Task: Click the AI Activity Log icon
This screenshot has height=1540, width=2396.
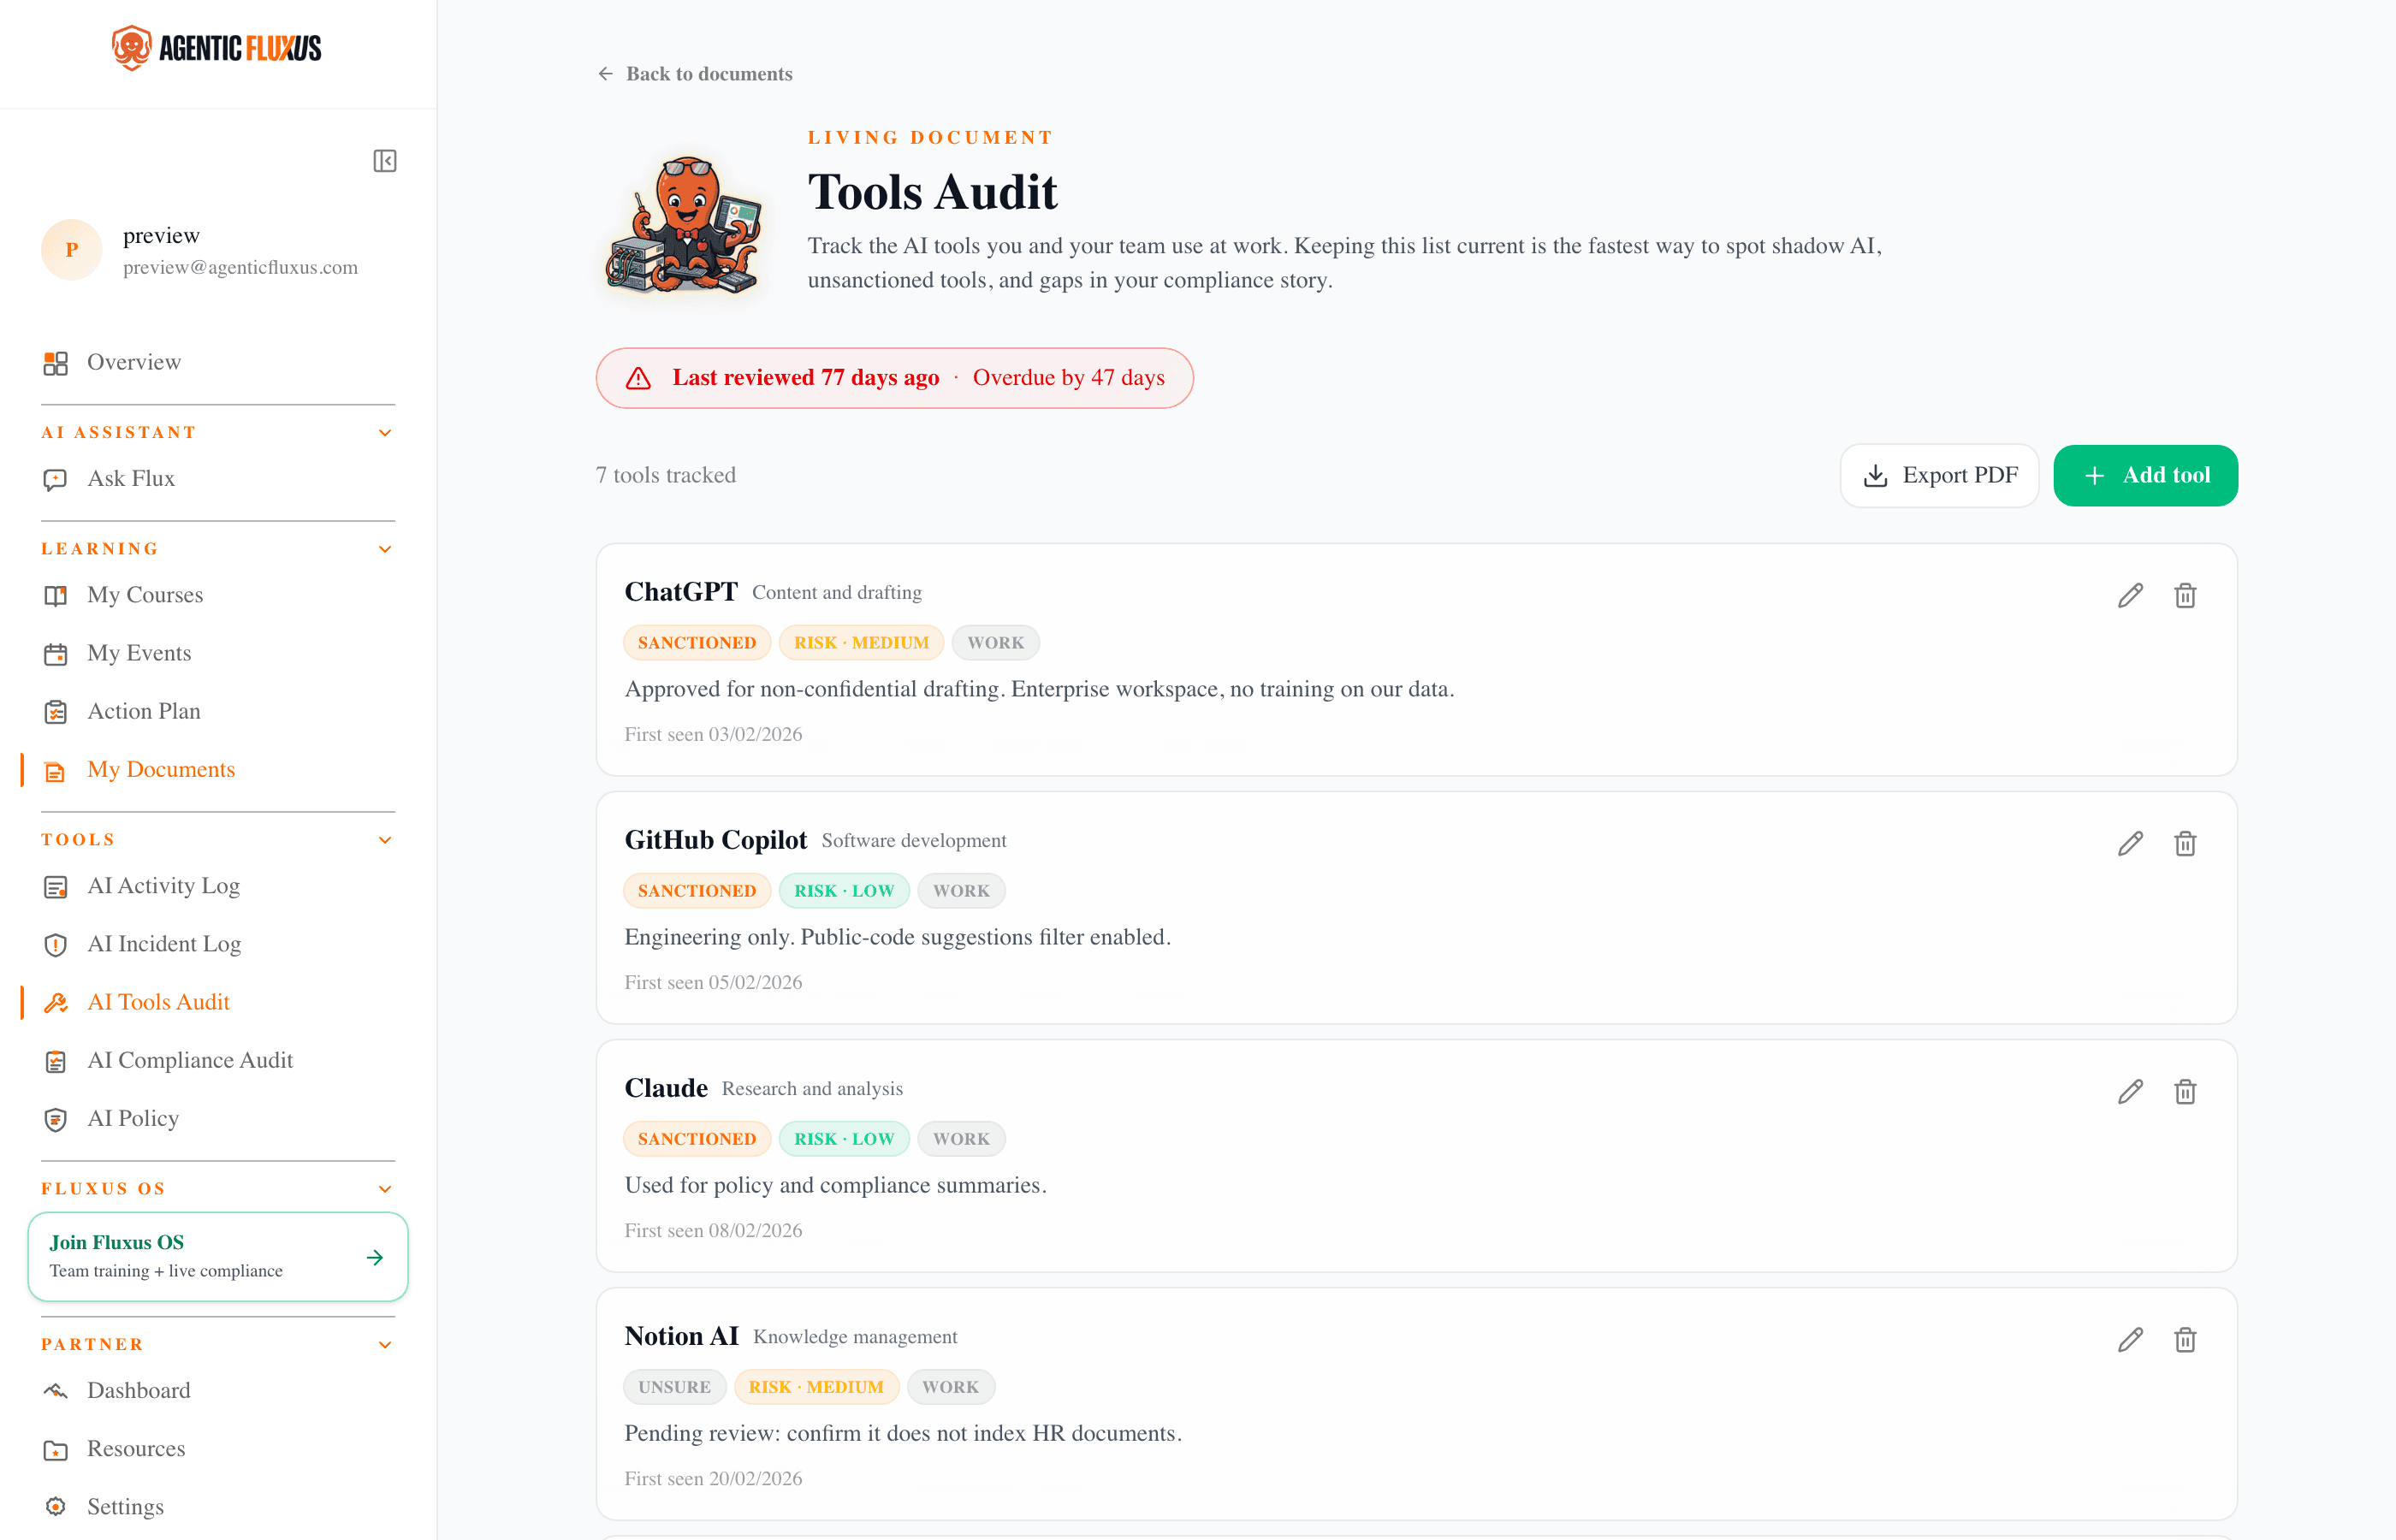Action: 56,887
